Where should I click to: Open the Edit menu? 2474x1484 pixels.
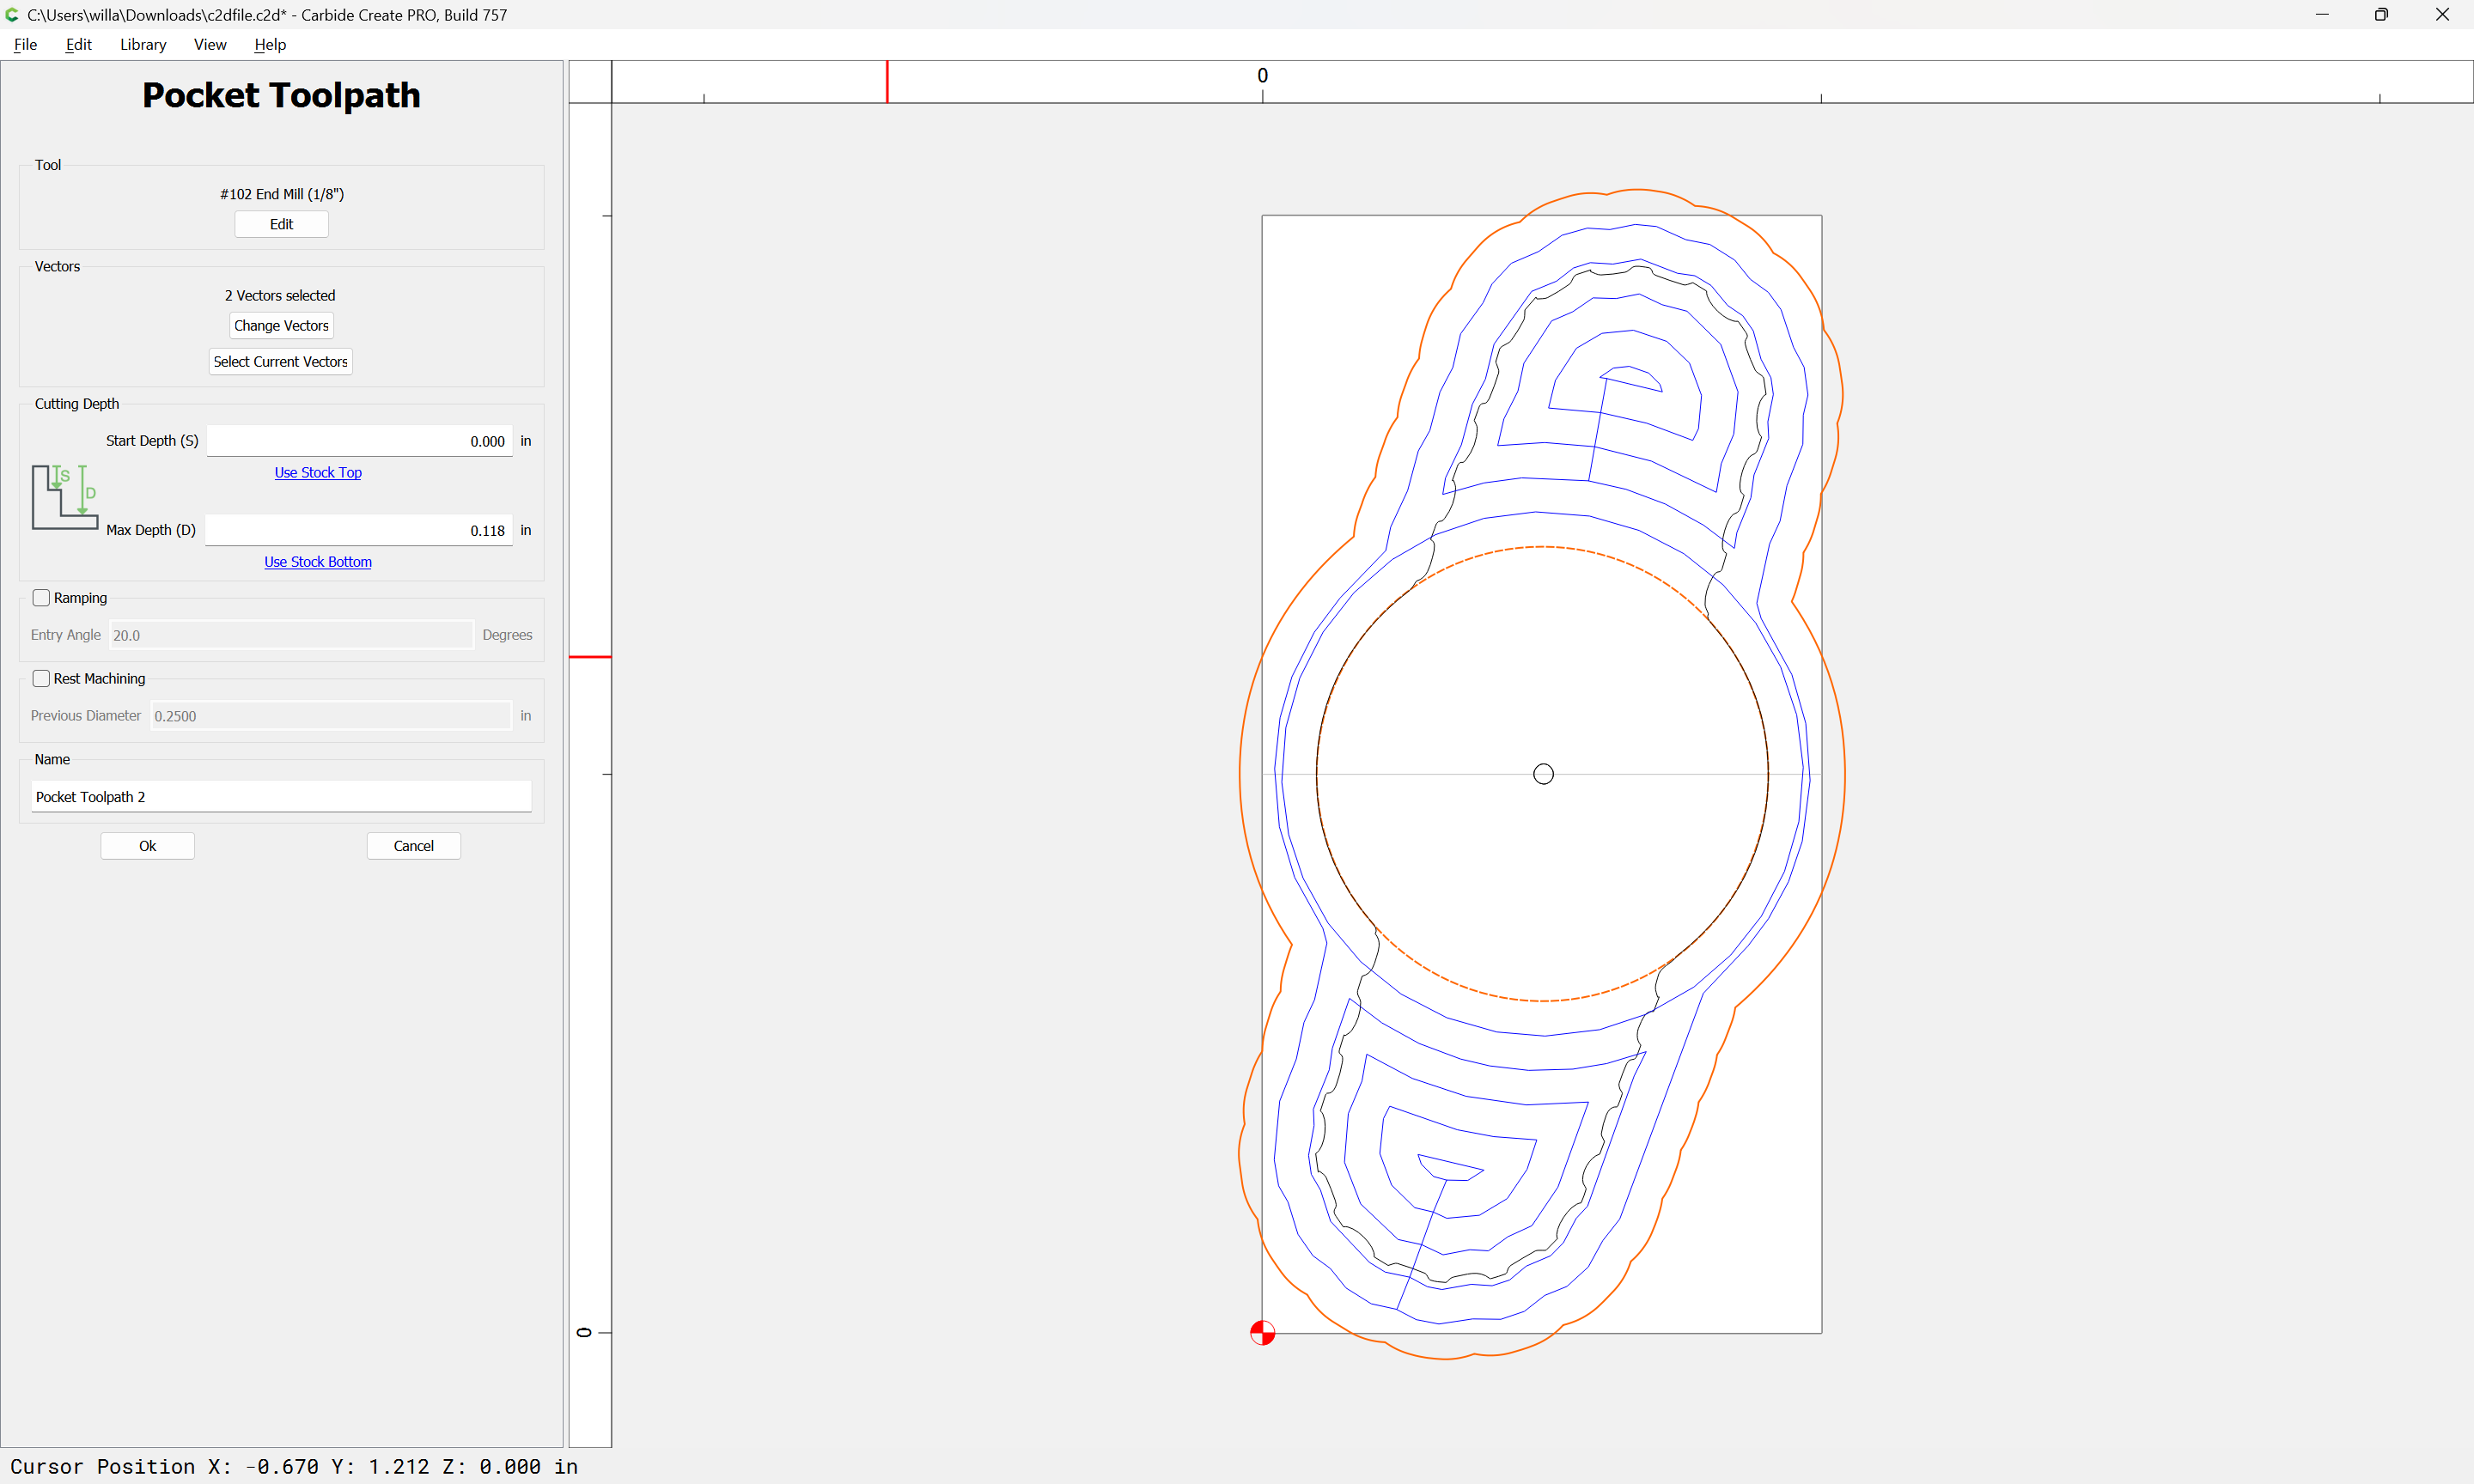[78, 44]
